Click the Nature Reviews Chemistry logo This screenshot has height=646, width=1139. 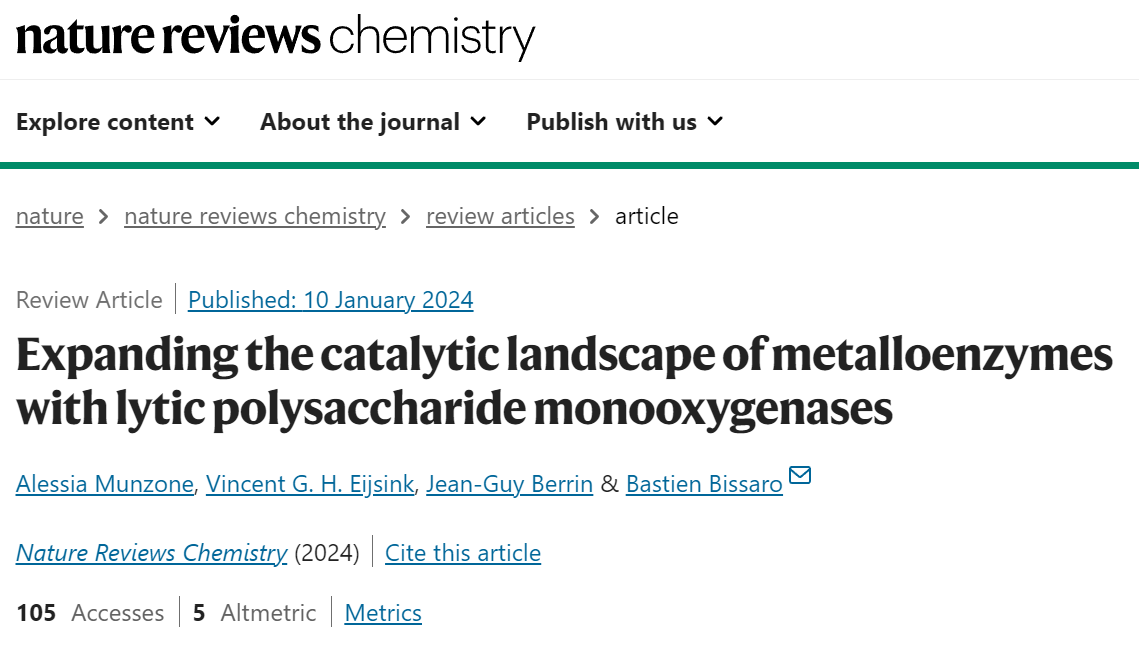pyautogui.click(x=275, y=37)
